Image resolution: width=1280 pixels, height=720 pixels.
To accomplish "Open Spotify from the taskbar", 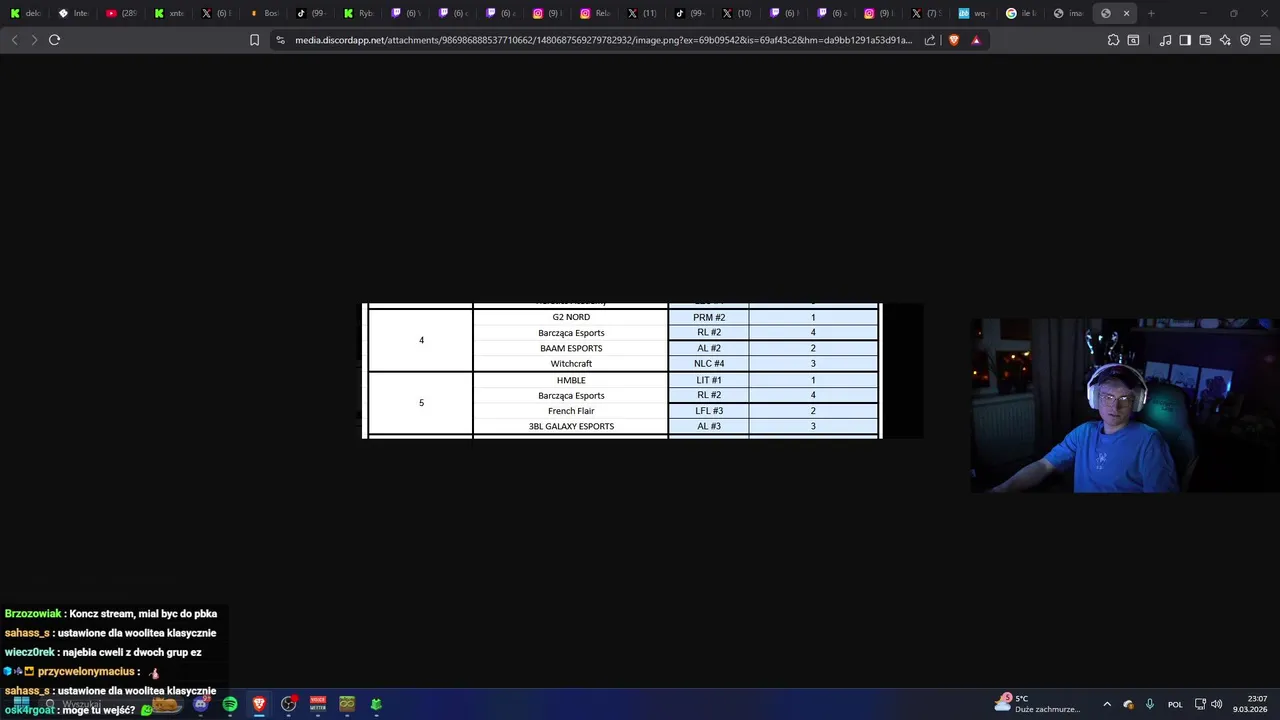I will (230, 704).
